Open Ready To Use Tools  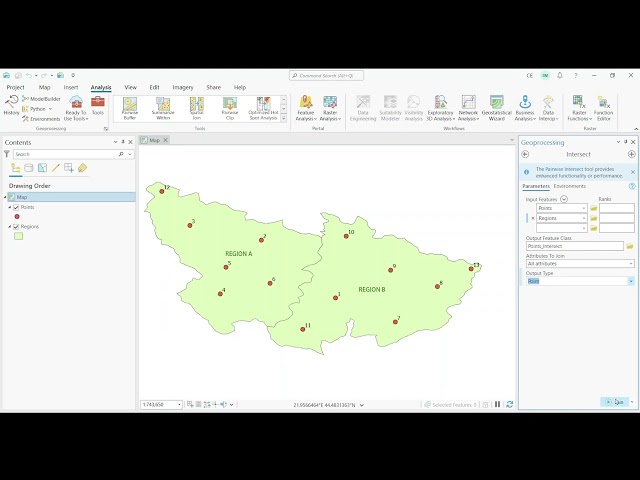(76, 108)
